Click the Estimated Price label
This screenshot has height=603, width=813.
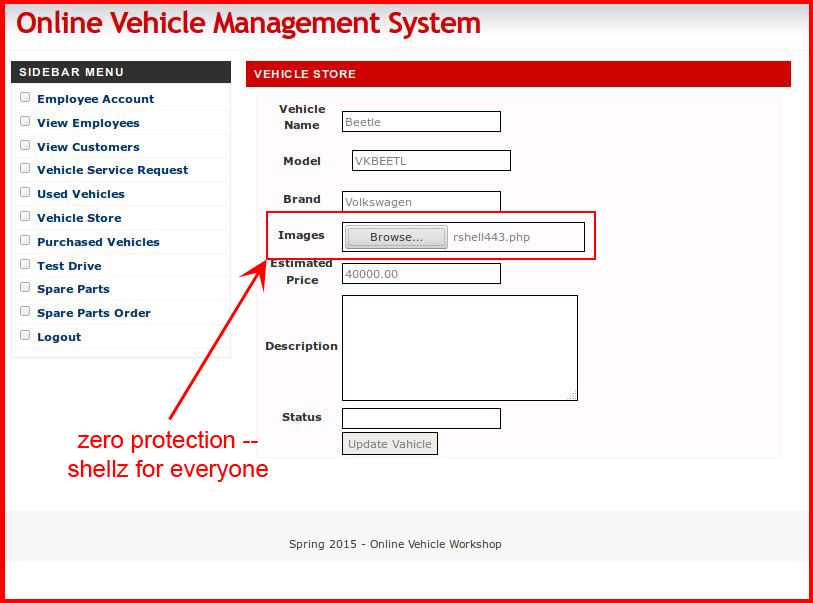[x=302, y=272]
